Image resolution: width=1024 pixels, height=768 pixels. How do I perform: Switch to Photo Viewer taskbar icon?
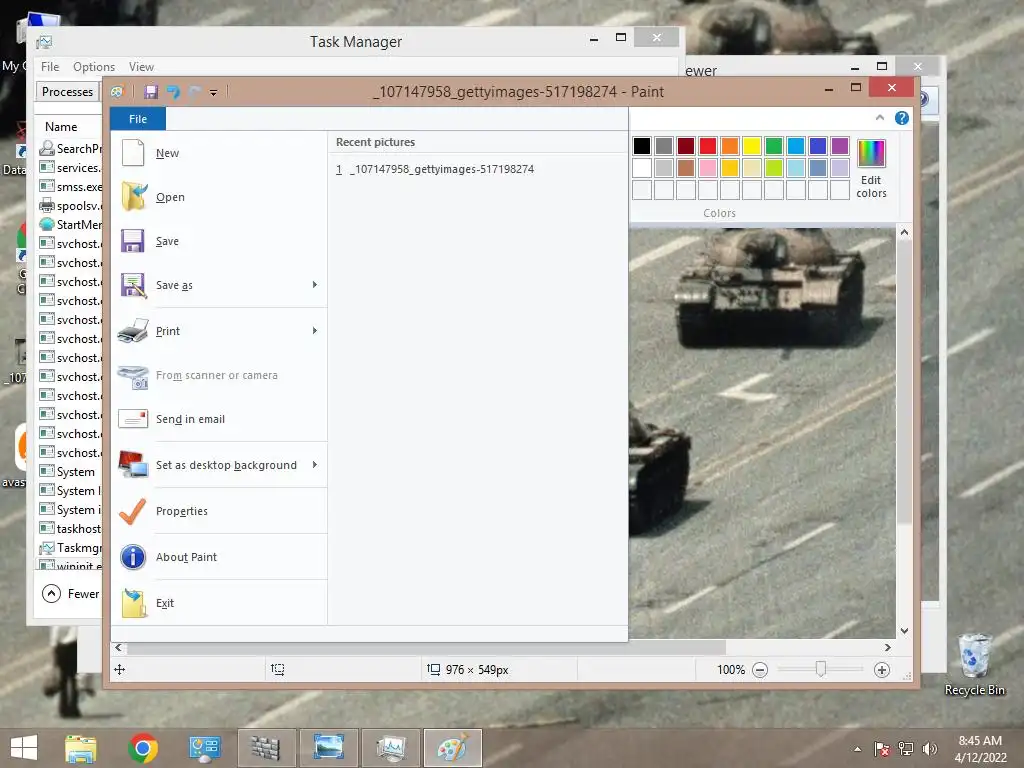328,748
